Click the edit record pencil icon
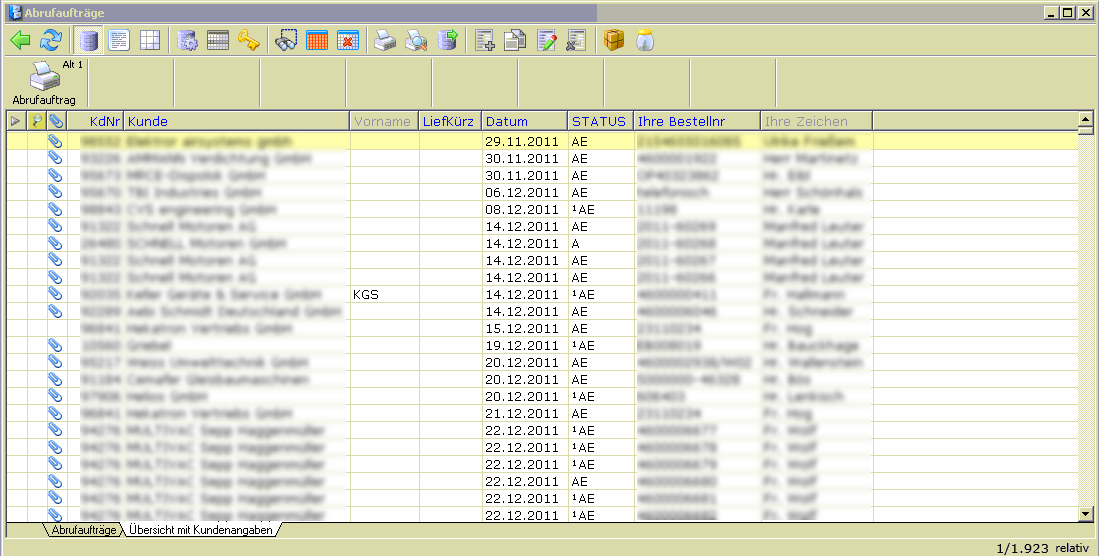 point(546,40)
